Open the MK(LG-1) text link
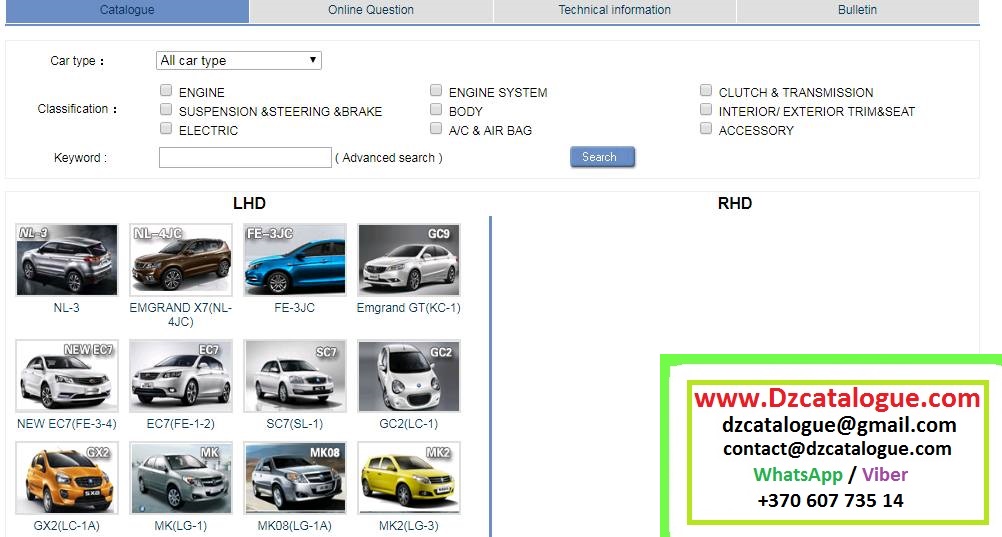This screenshot has height=537, width=1002. coord(181,525)
